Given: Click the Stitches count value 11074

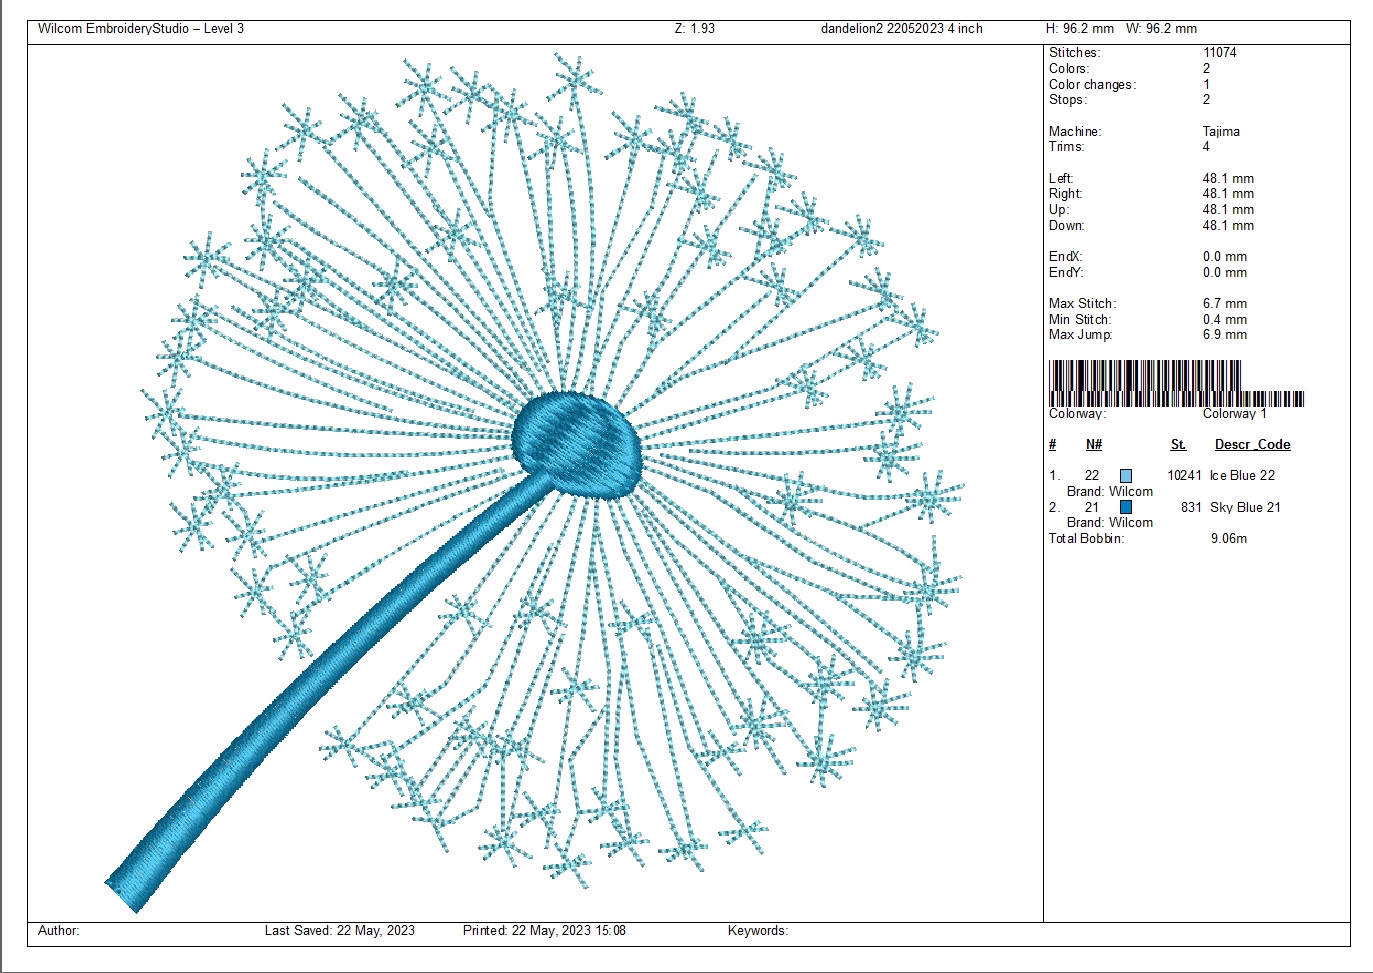Looking at the screenshot, I should click(x=1219, y=53).
